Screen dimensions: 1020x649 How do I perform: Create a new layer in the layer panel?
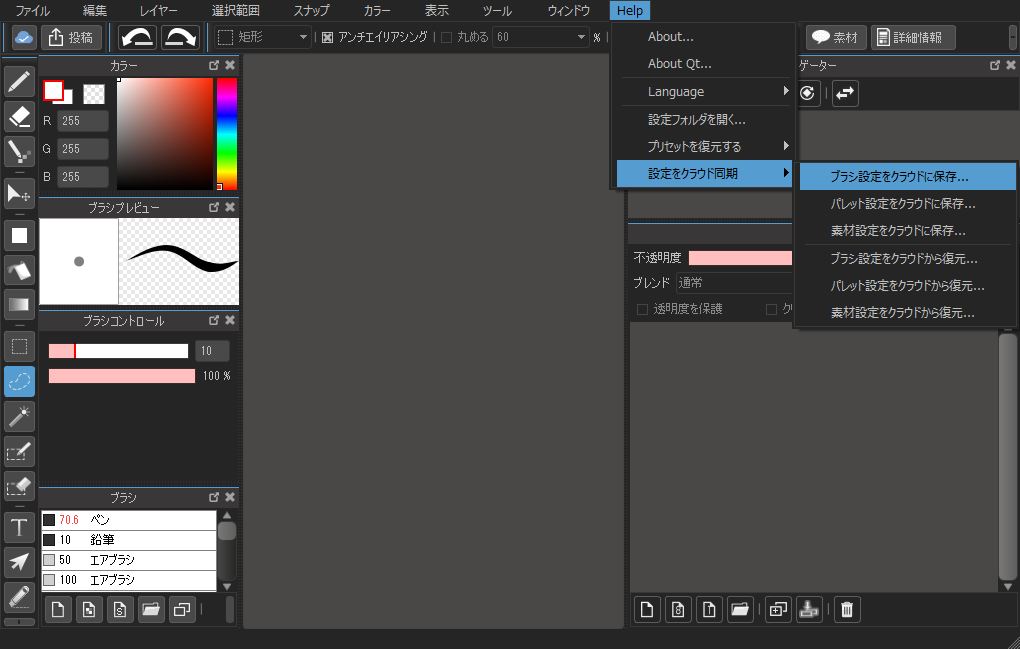click(x=647, y=609)
